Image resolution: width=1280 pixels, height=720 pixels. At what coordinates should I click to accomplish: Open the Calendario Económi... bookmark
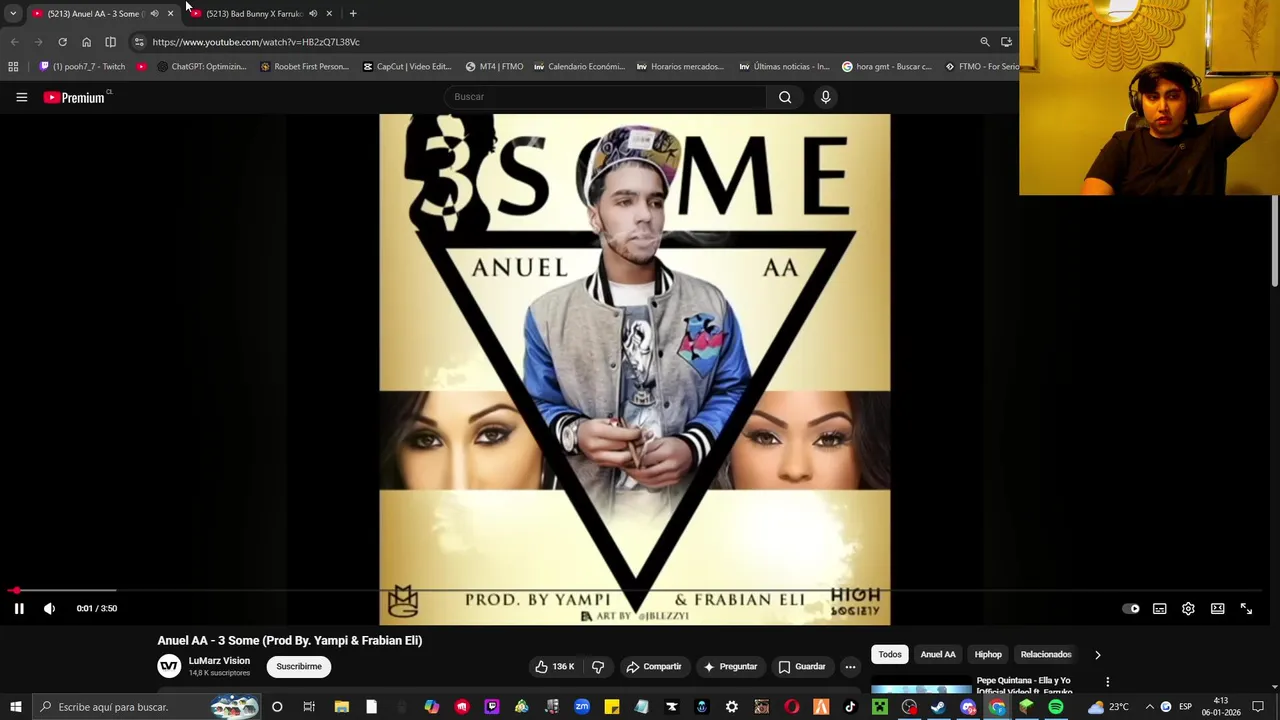click(x=580, y=67)
